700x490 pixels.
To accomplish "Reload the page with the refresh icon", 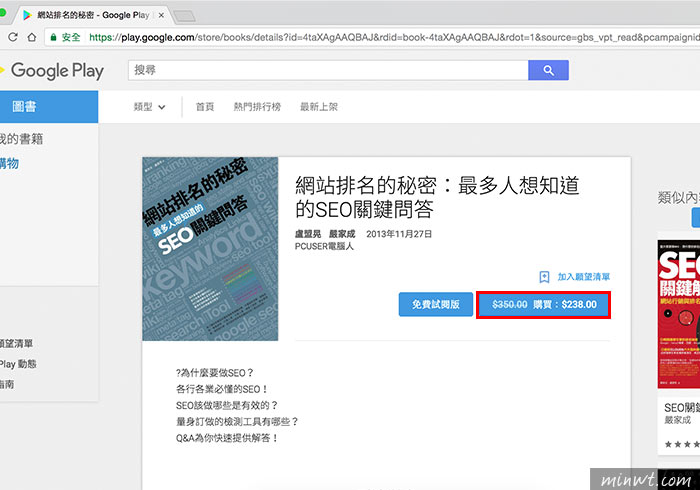I will click(x=12, y=37).
